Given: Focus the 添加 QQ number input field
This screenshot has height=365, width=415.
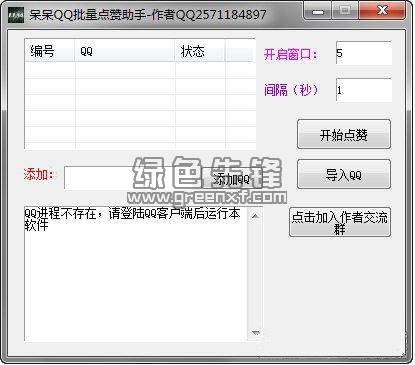Looking at the screenshot, I should (x=133, y=178).
